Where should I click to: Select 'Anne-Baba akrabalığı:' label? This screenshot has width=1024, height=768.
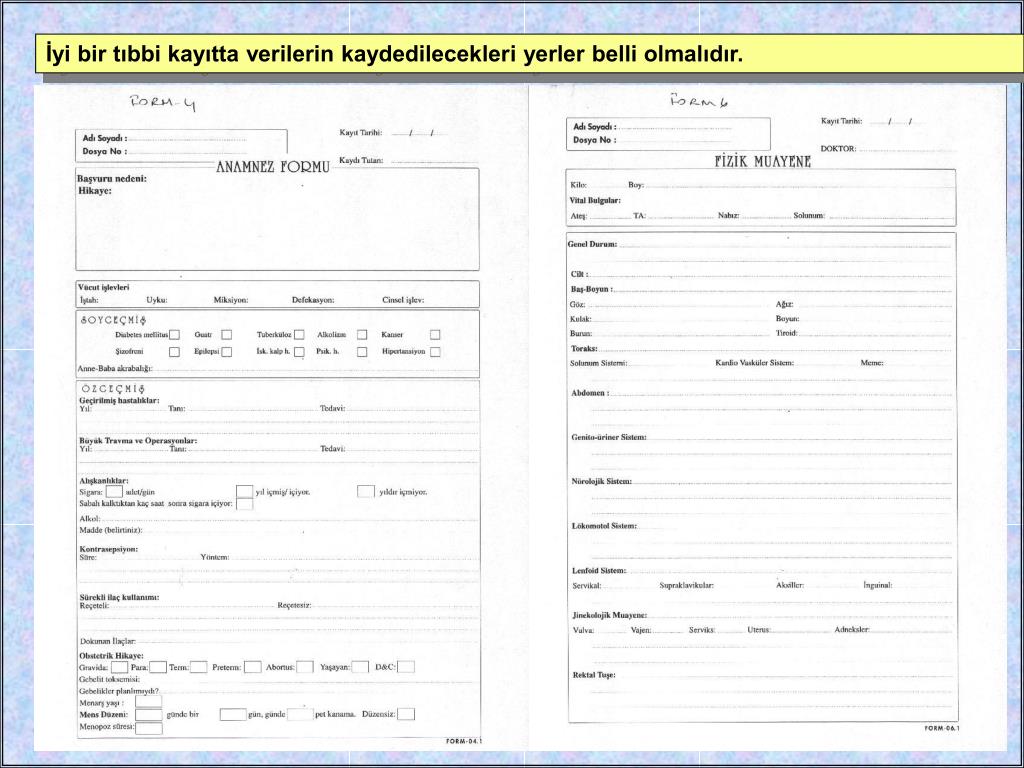pos(114,368)
